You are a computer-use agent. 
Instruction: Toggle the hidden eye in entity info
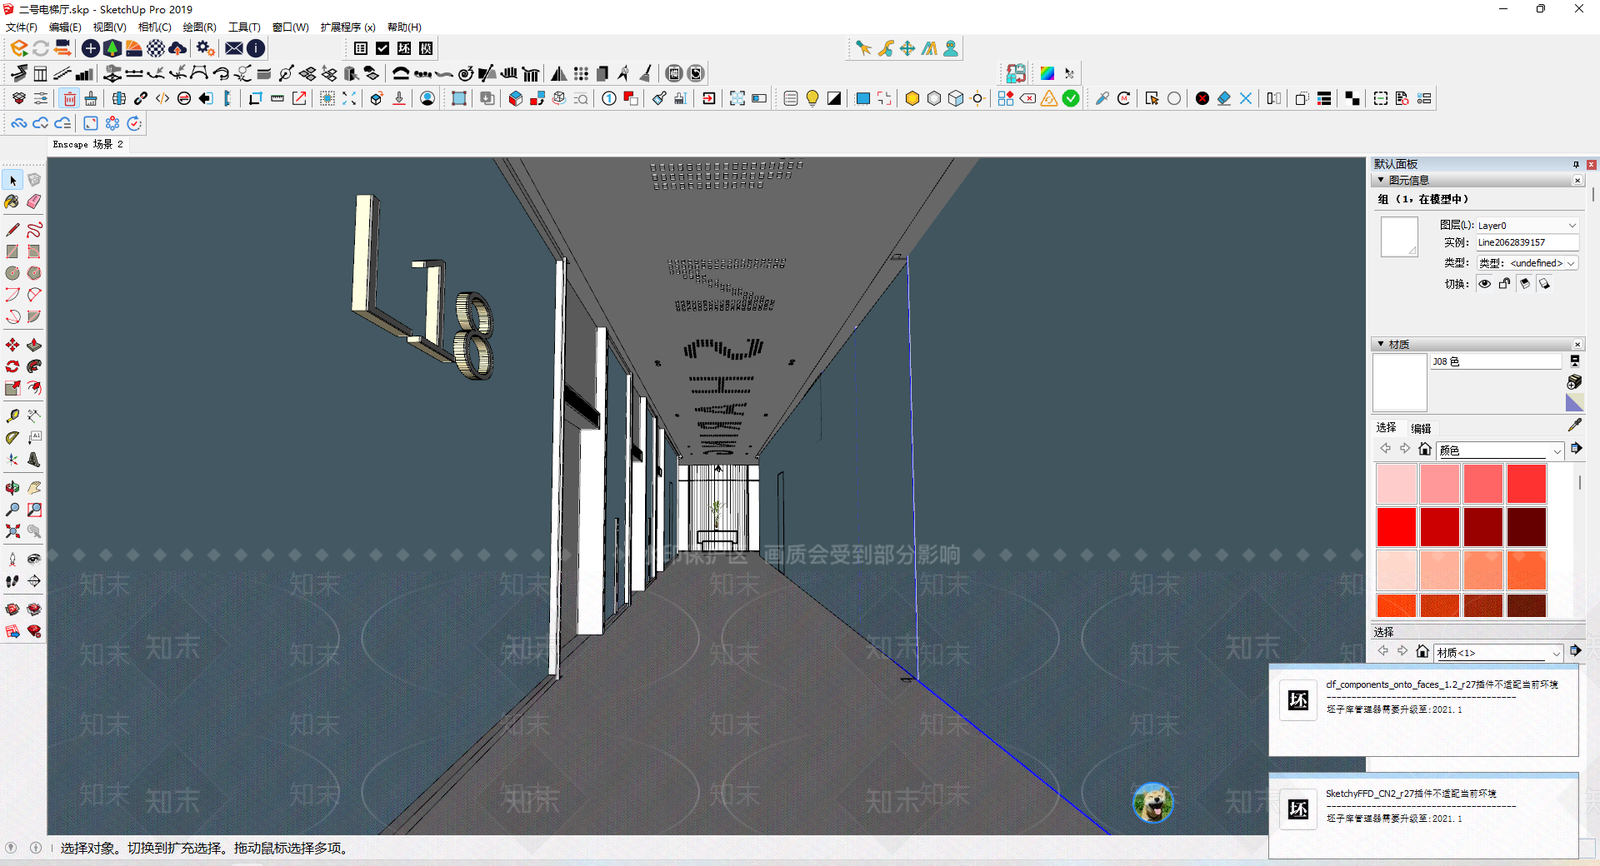(x=1484, y=284)
